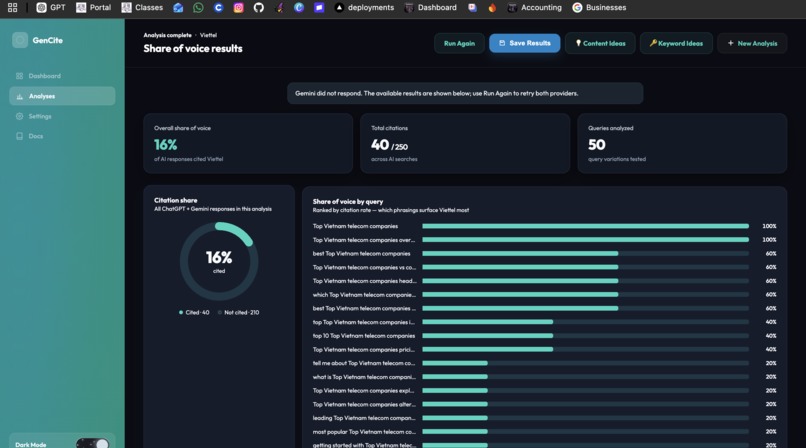The image size is (806, 448).
Task: Click the Analyses chart icon in sidebar
Action: pyautogui.click(x=20, y=96)
